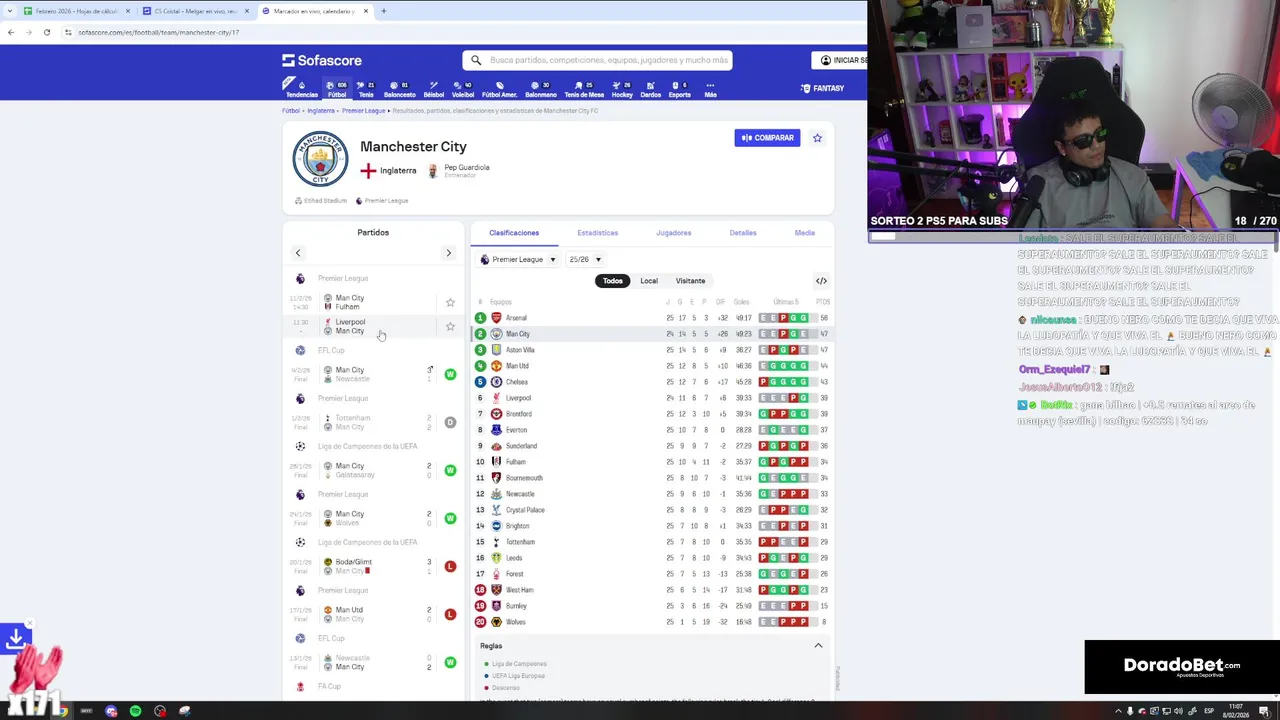Click the browser reload button
Viewport: 1280px width, 720px height.
(x=46, y=32)
